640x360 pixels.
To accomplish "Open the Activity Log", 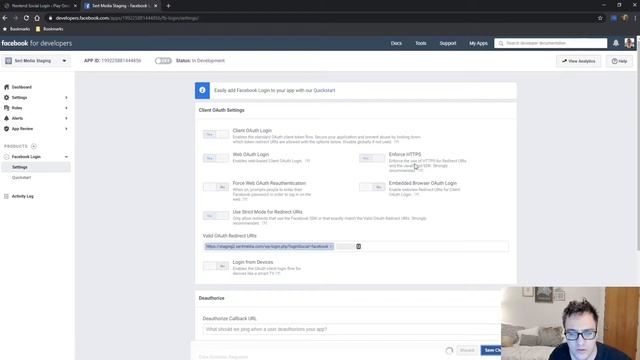I will (x=22, y=196).
